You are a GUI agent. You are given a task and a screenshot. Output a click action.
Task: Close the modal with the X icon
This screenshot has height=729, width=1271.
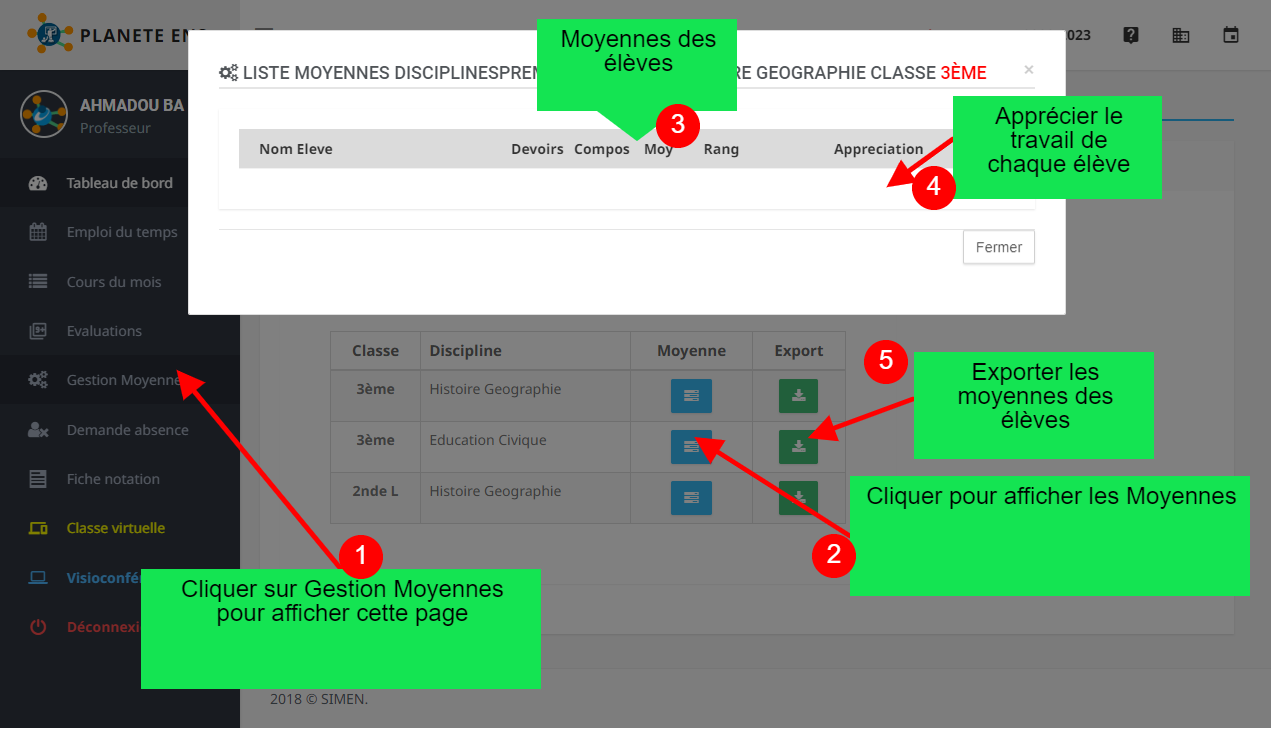(x=1028, y=70)
